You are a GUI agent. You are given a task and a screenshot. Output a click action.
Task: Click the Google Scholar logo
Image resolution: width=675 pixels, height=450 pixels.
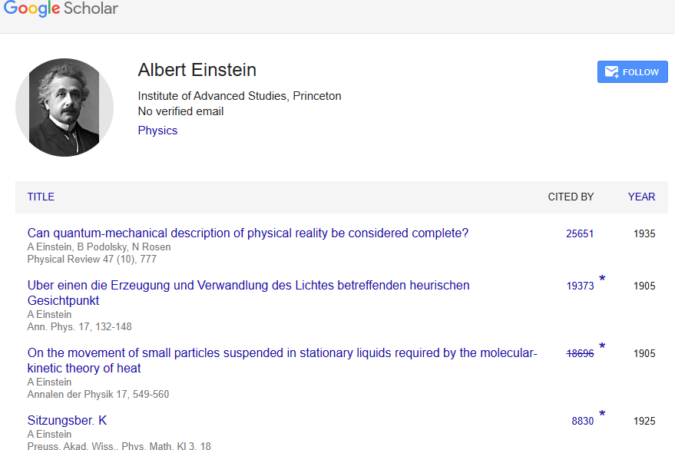(61, 8)
